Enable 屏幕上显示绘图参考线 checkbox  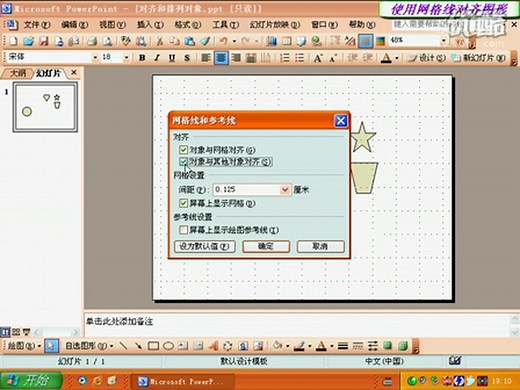pos(183,229)
